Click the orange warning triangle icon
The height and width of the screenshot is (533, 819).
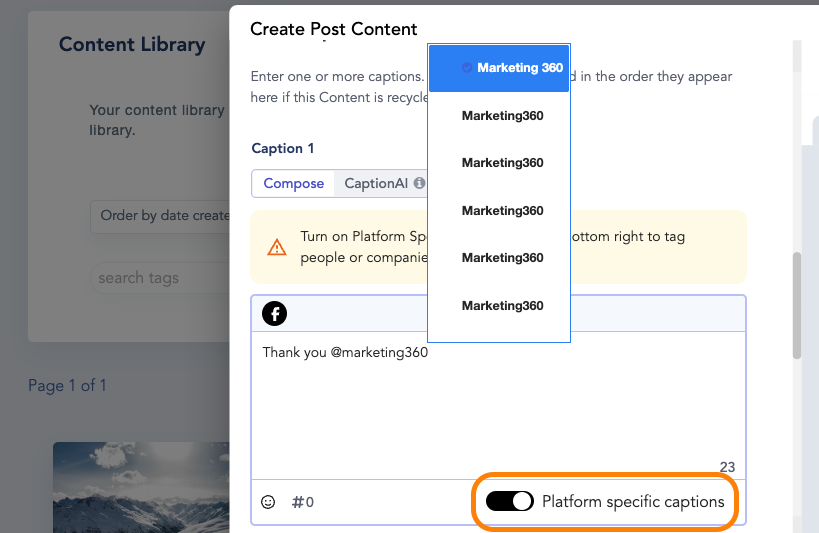click(x=276, y=247)
